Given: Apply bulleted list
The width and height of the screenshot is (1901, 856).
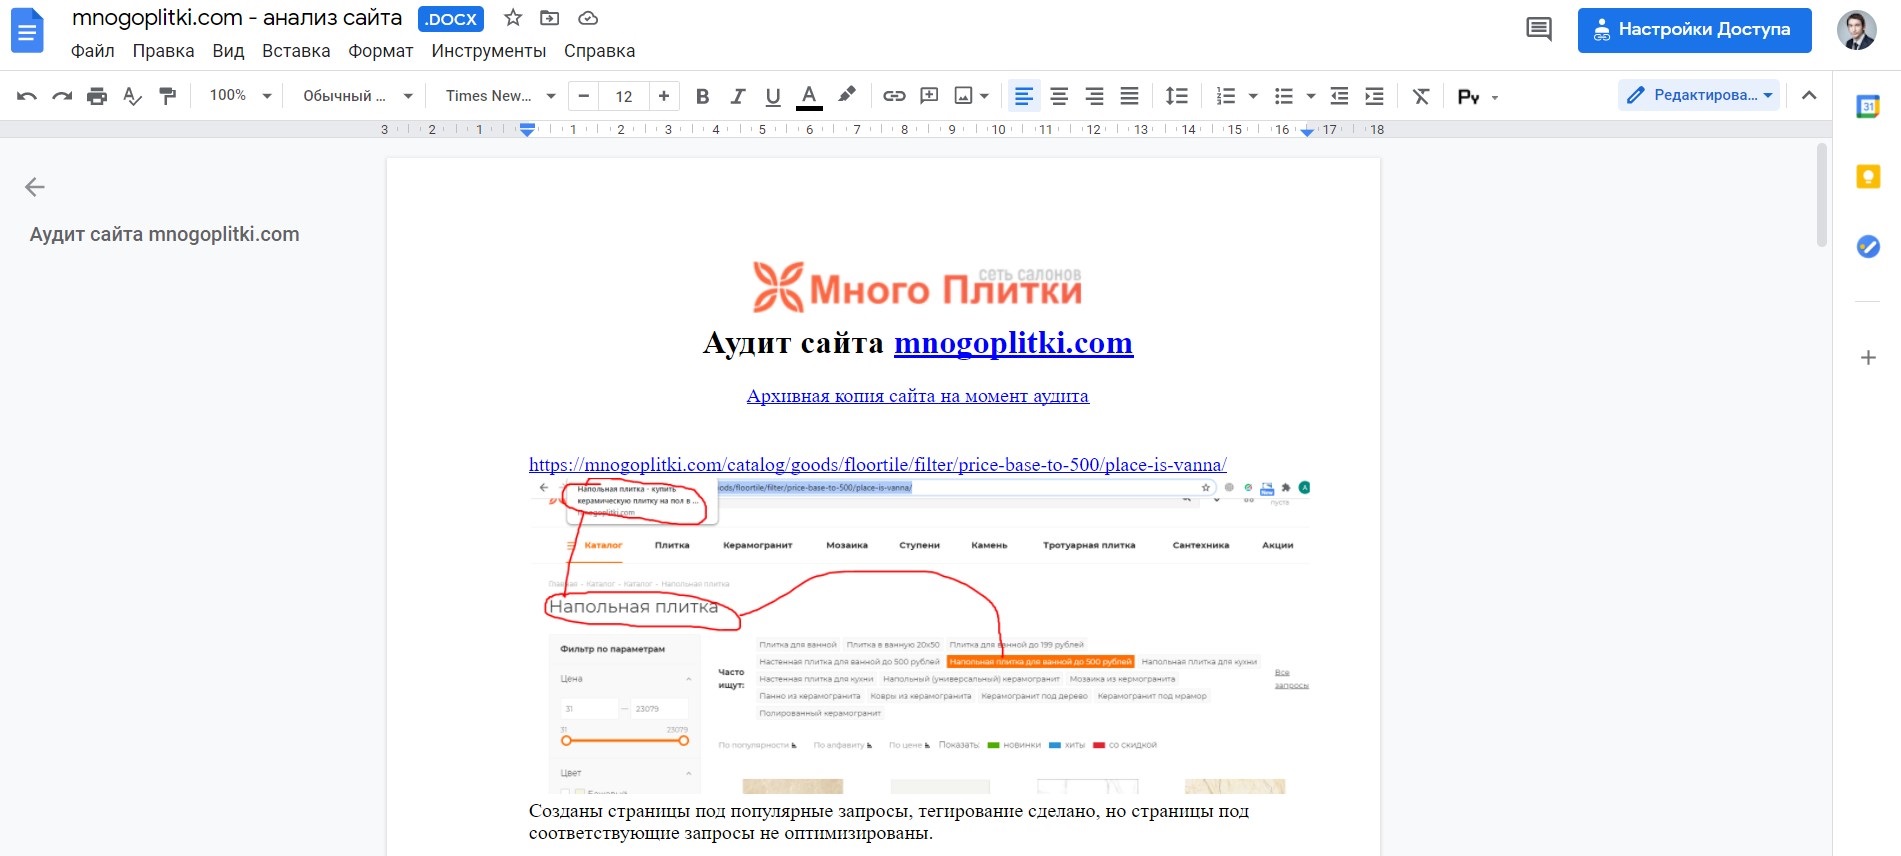Looking at the screenshot, I should pyautogui.click(x=1284, y=96).
